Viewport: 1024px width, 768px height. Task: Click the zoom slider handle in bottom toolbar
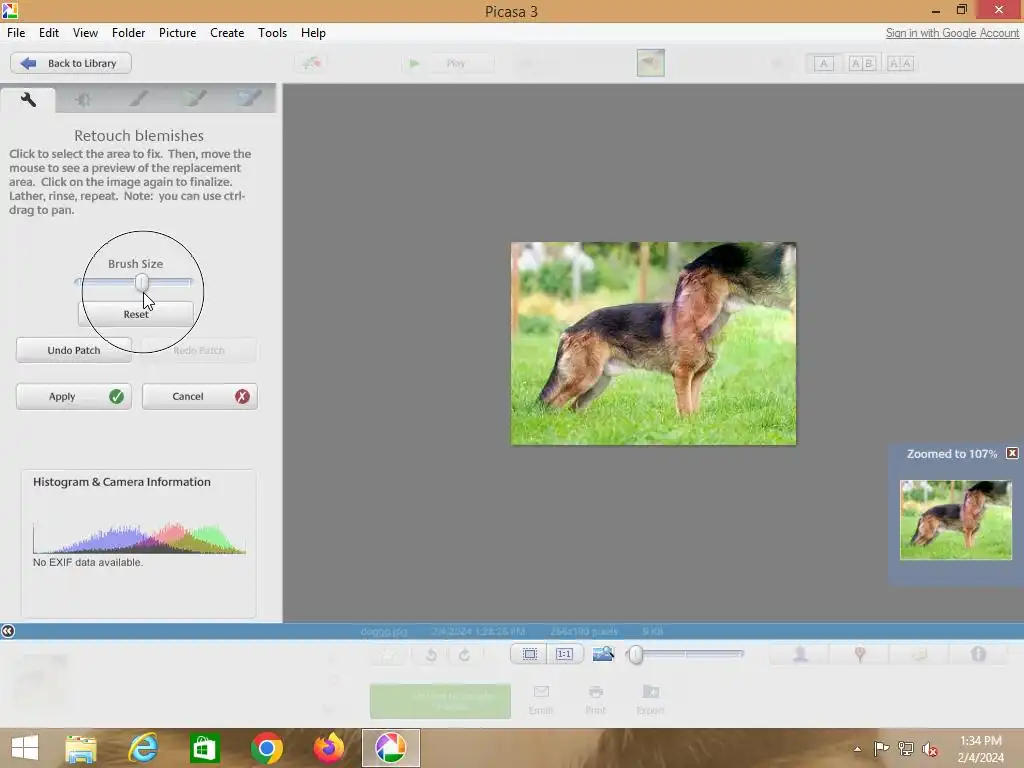(635, 654)
